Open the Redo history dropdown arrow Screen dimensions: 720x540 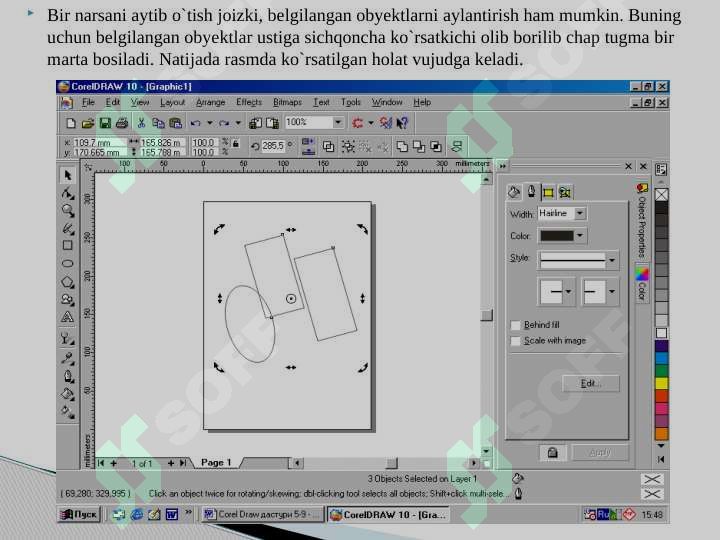[x=238, y=123]
